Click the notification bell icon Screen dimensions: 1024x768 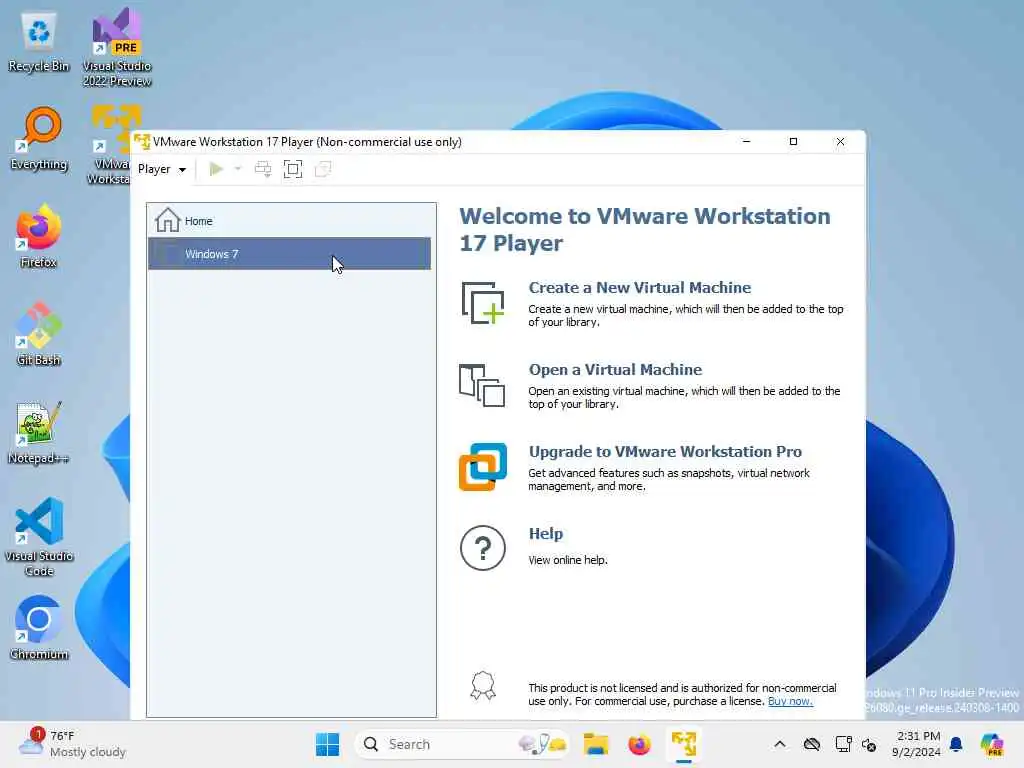click(x=956, y=744)
